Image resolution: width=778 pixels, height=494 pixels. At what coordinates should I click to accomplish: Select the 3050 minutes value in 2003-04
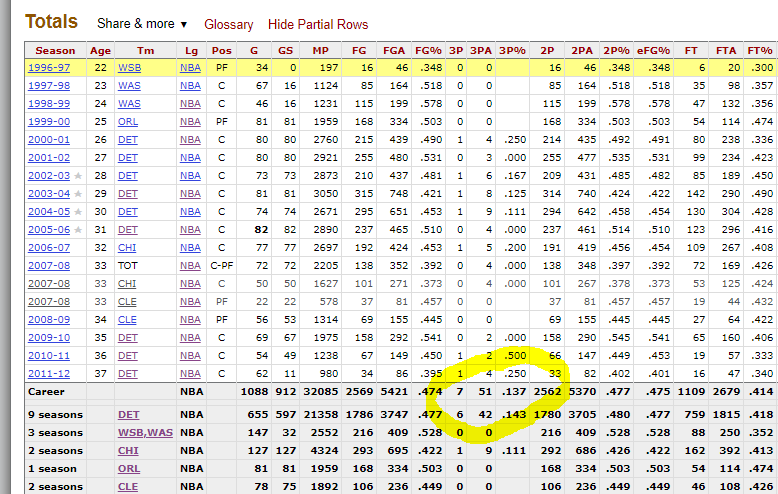(x=325, y=194)
